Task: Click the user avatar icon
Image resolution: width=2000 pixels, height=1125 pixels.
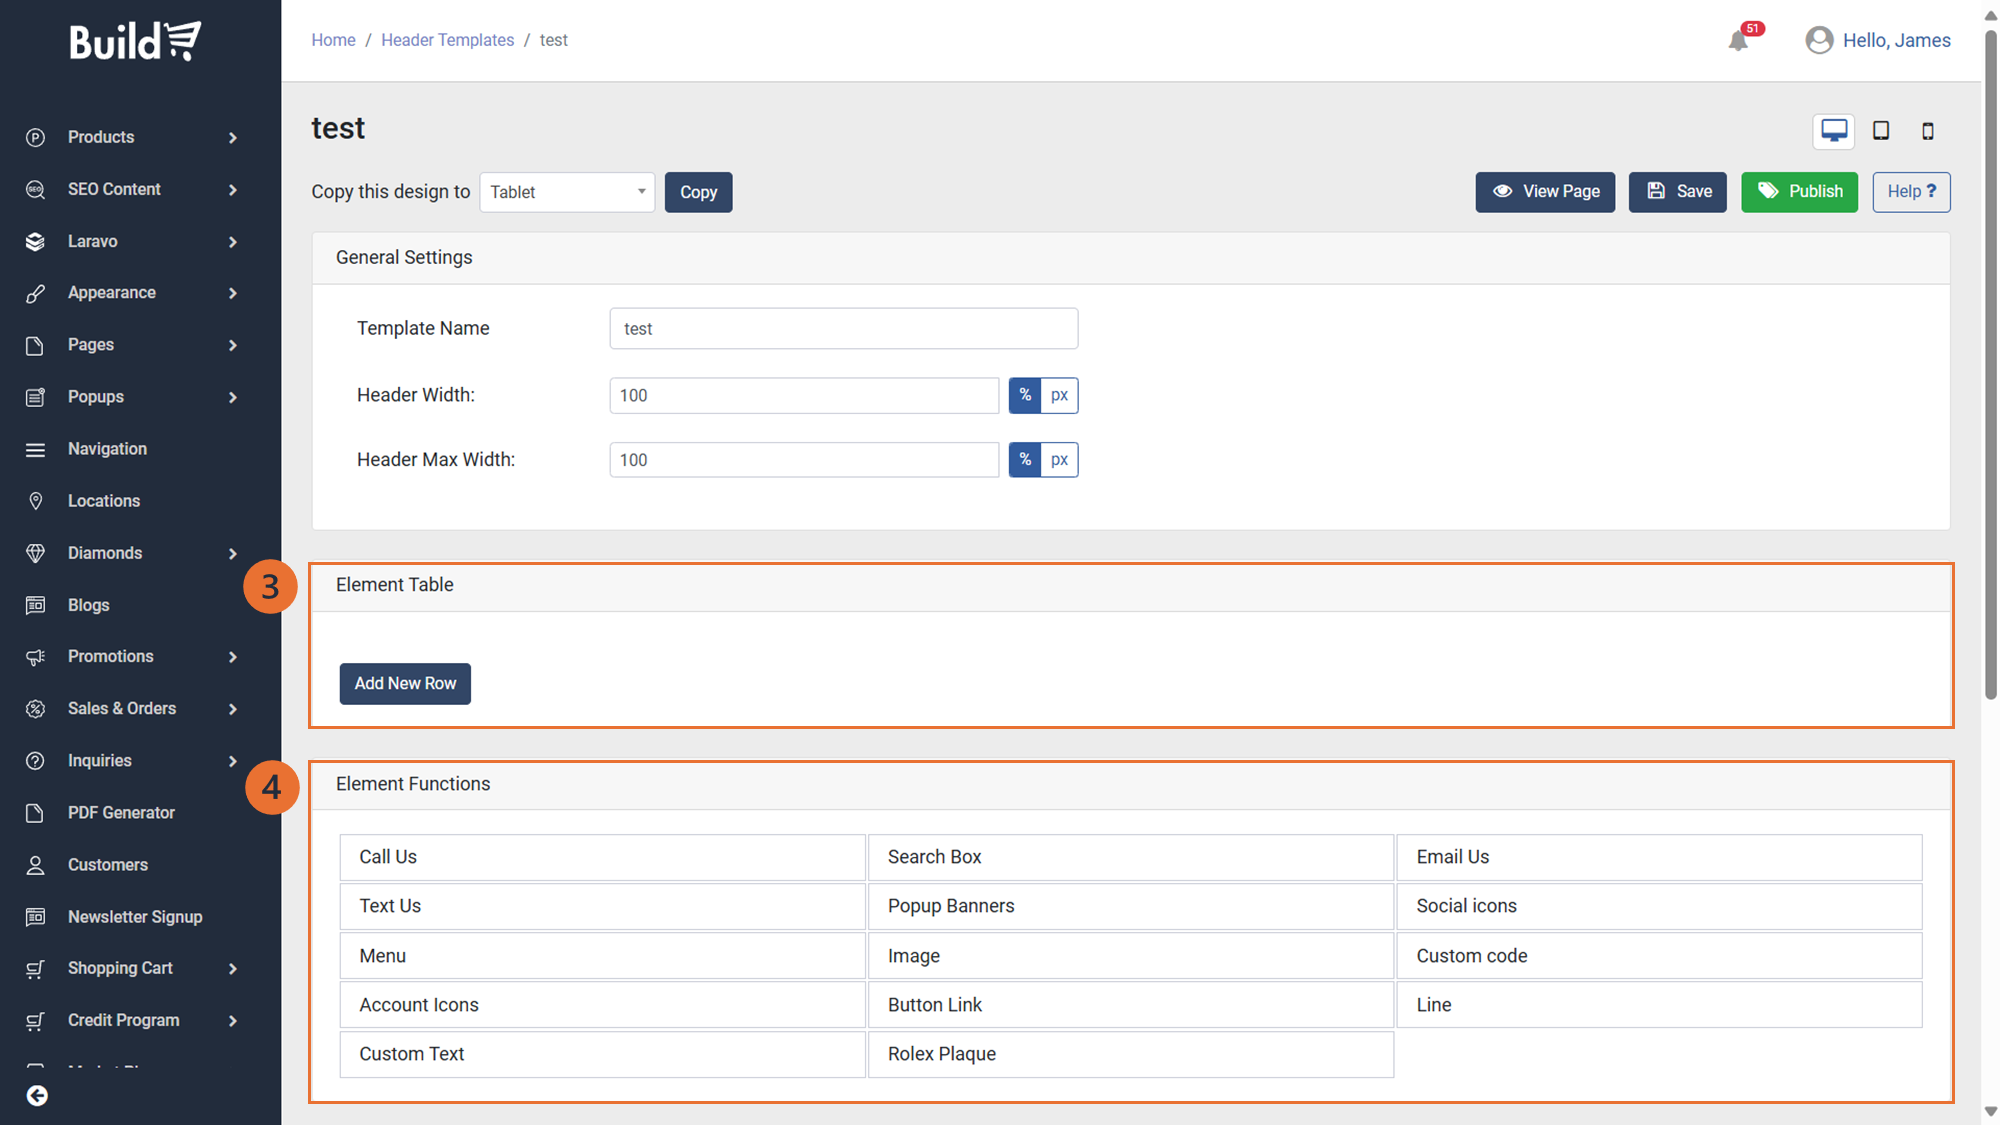Action: pos(1819,40)
